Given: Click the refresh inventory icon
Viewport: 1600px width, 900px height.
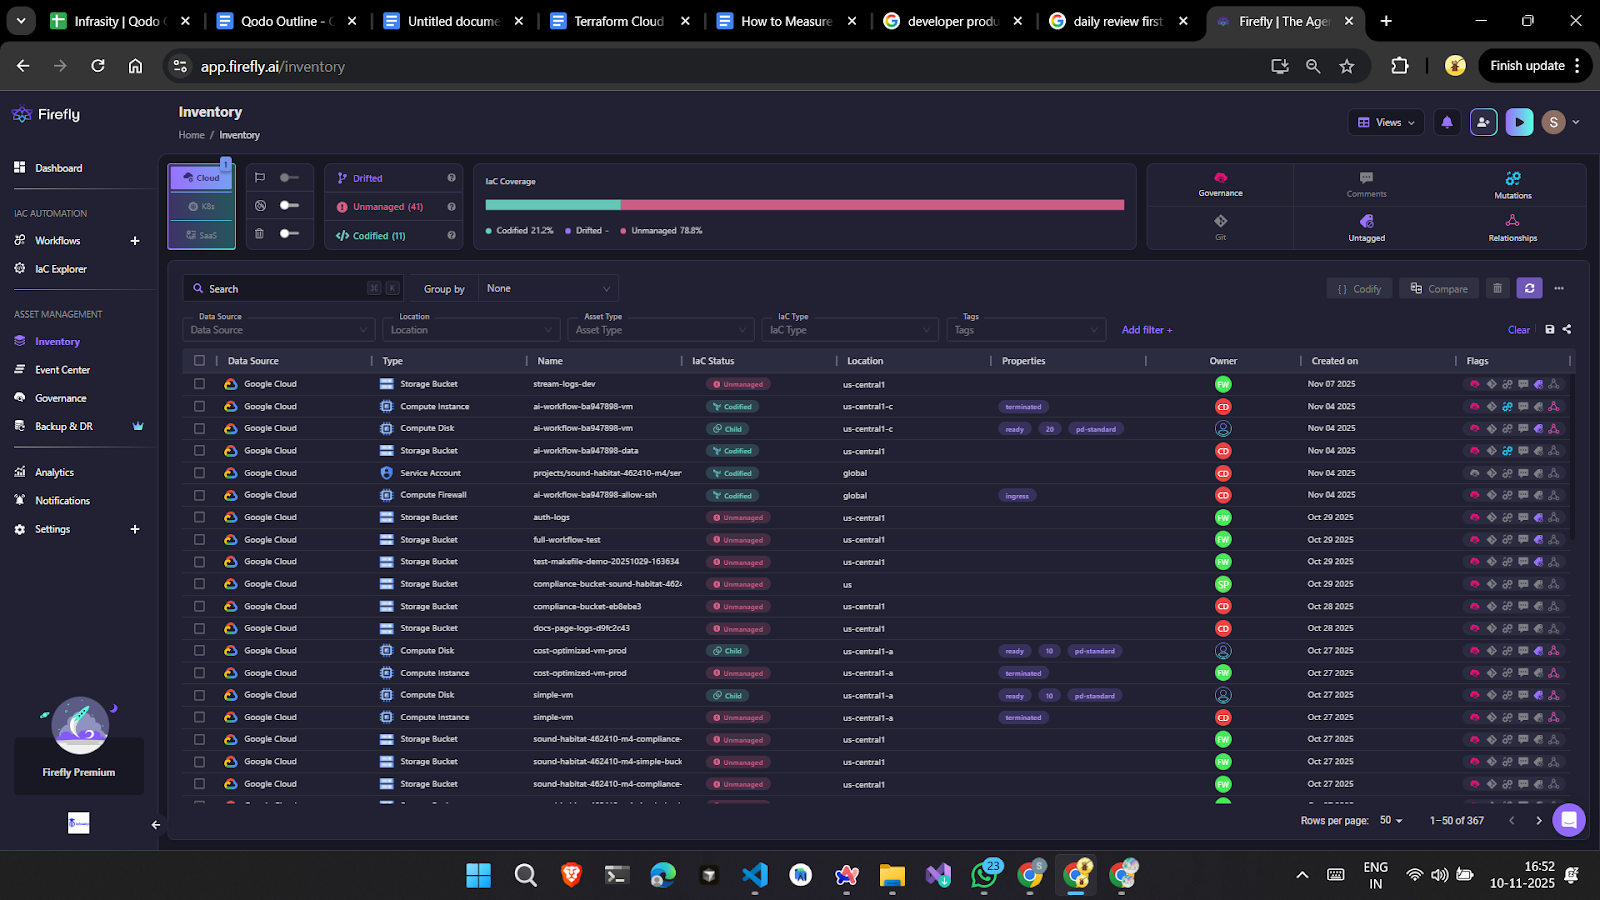Looking at the screenshot, I should pyautogui.click(x=1529, y=288).
